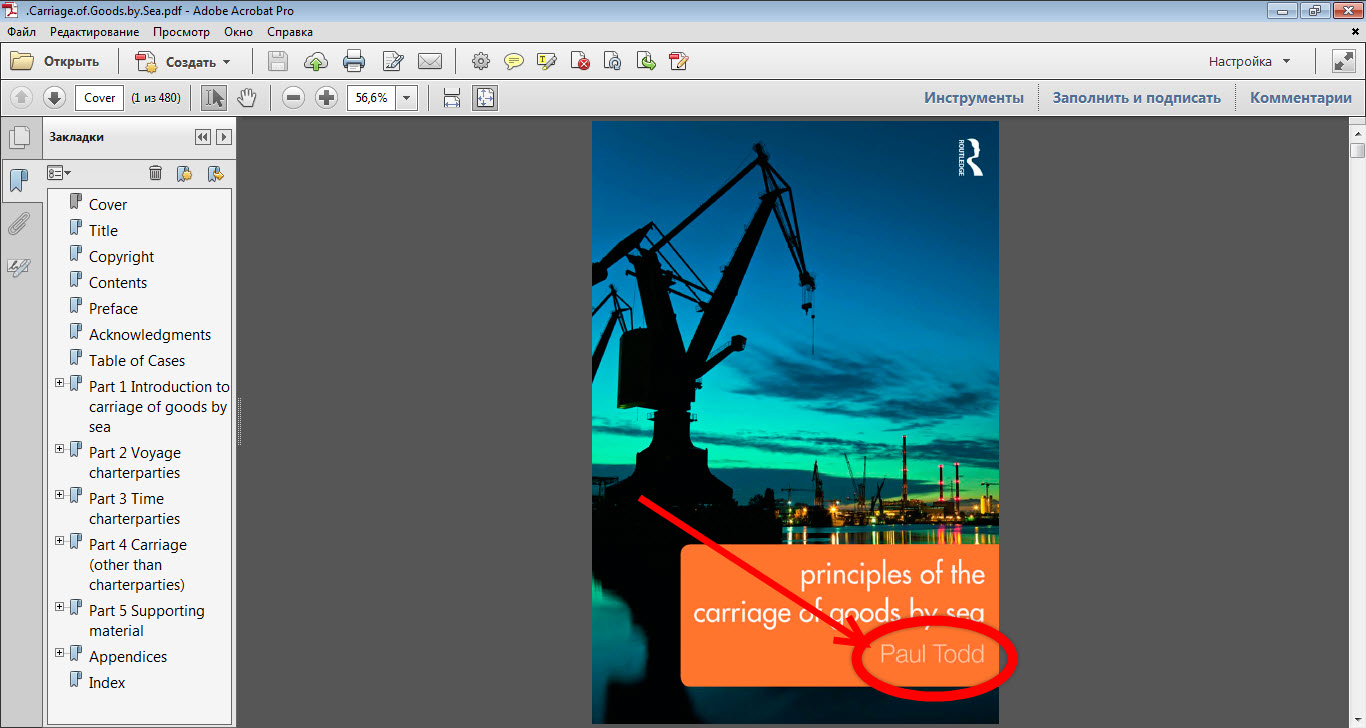Open the Просмотр menu
This screenshot has height=728, width=1366.
(x=181, y=31)
